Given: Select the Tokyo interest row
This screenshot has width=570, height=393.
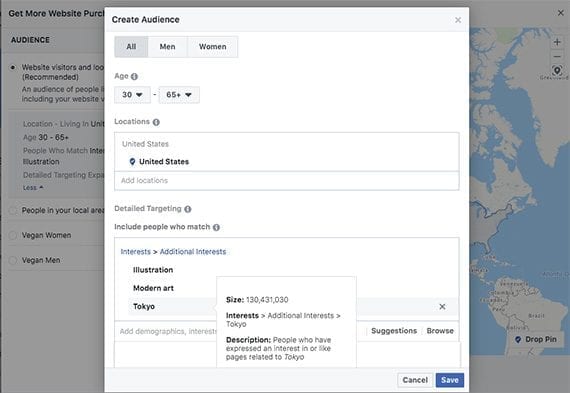Looking at the screenshot, I should pos(293,306).
